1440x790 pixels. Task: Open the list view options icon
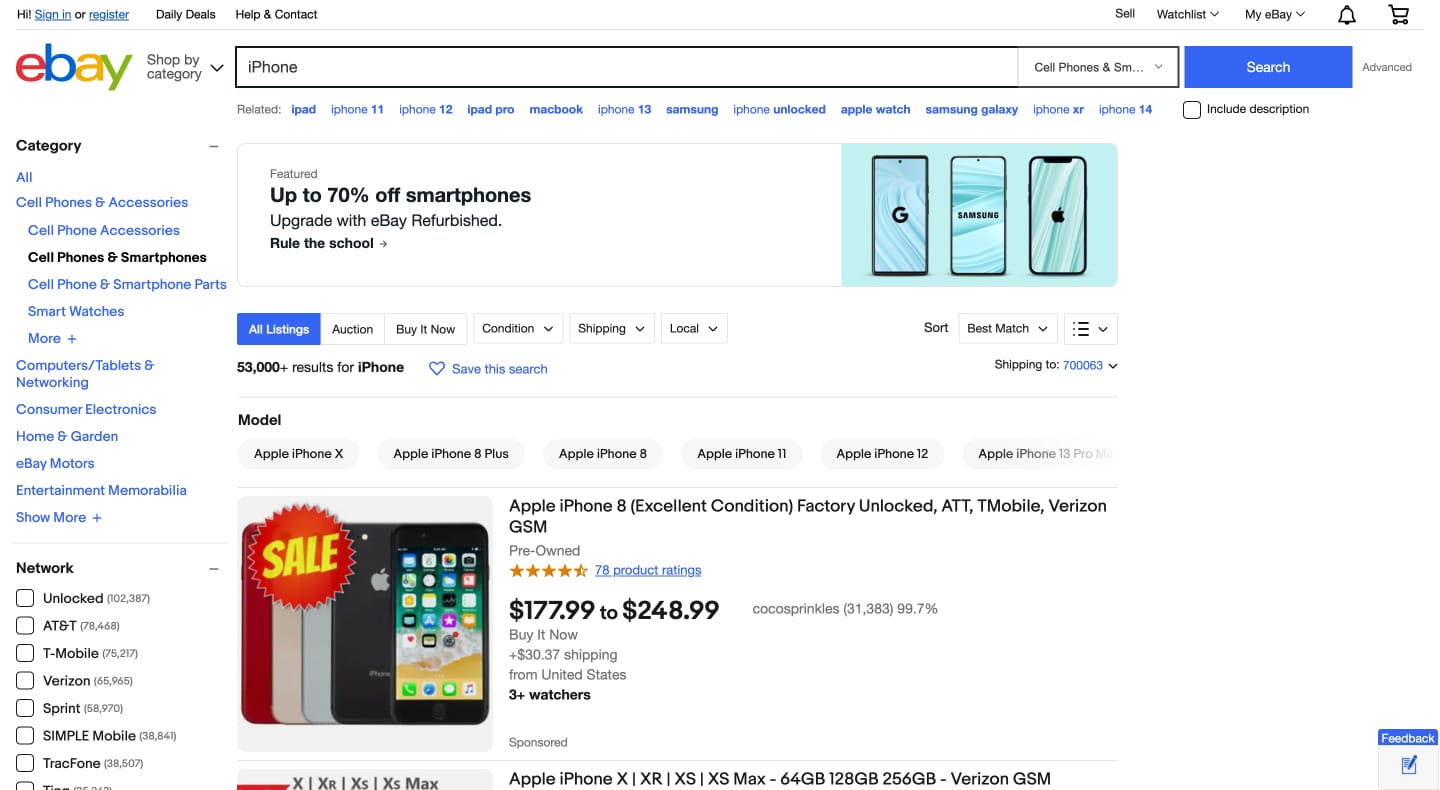pyautogui.click(x=1090, y=329)
